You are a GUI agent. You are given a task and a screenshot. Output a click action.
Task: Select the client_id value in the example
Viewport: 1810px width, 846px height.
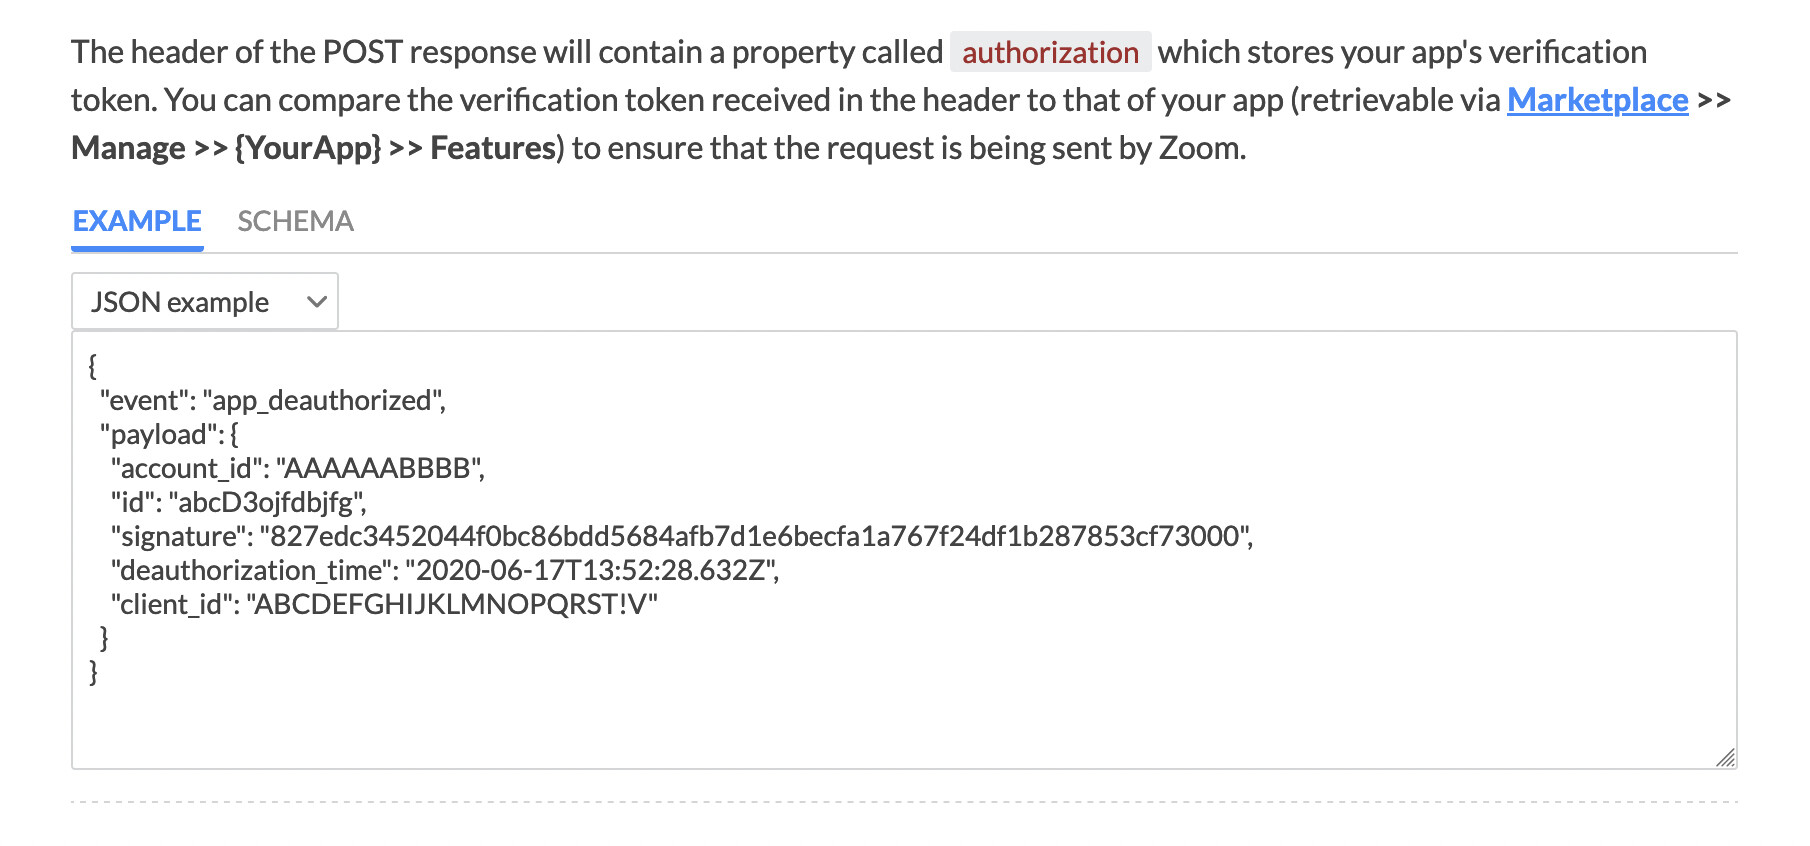[452, 604]
